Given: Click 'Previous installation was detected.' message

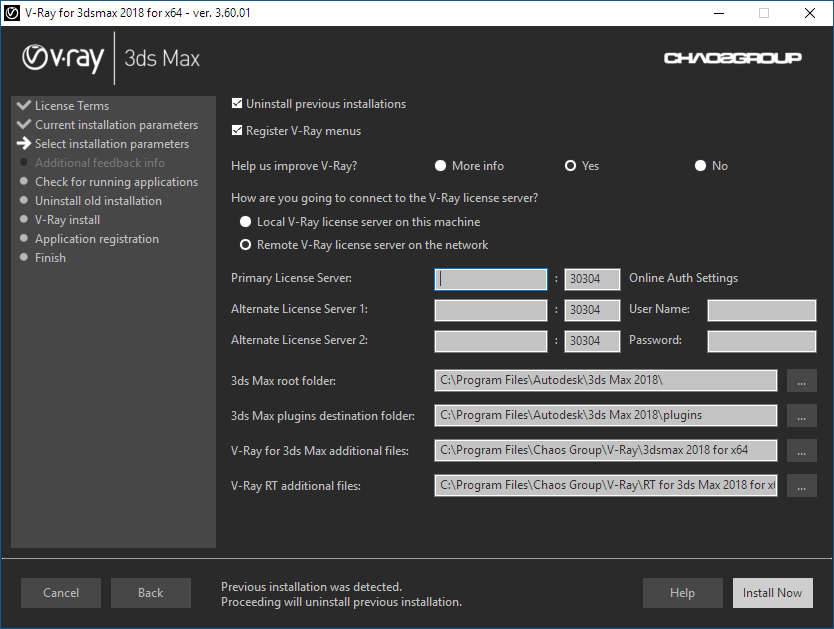Looking at the screenshot, I should (x=311, y=587).
